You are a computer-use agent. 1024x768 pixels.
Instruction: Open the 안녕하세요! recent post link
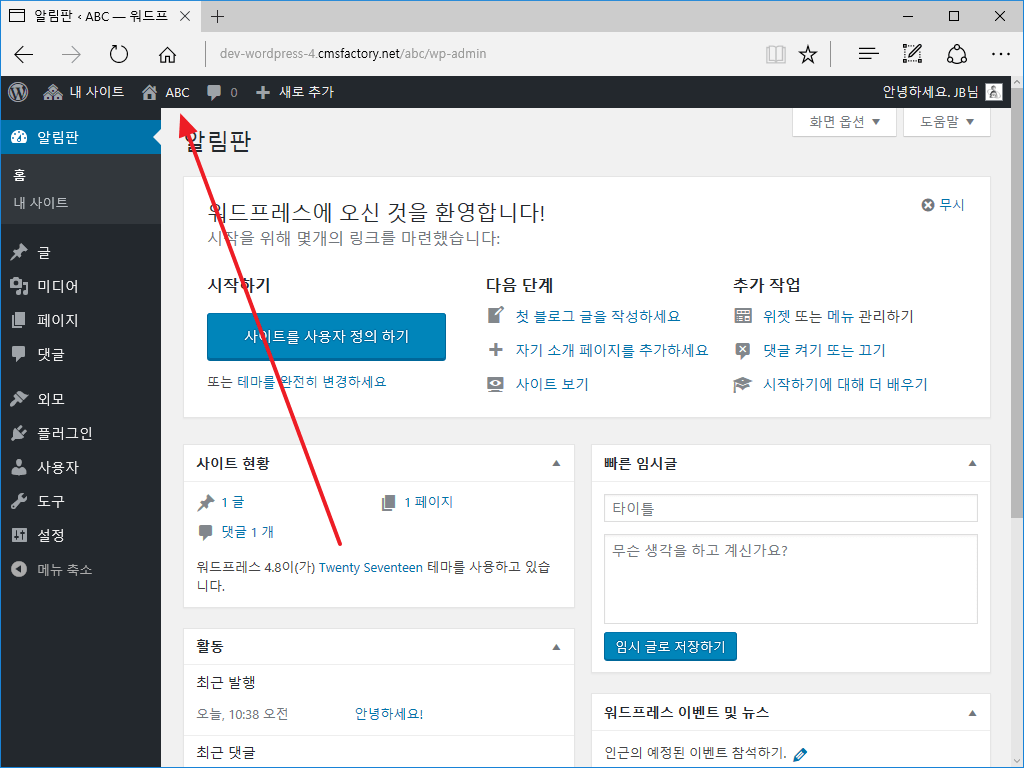point(389,714)
